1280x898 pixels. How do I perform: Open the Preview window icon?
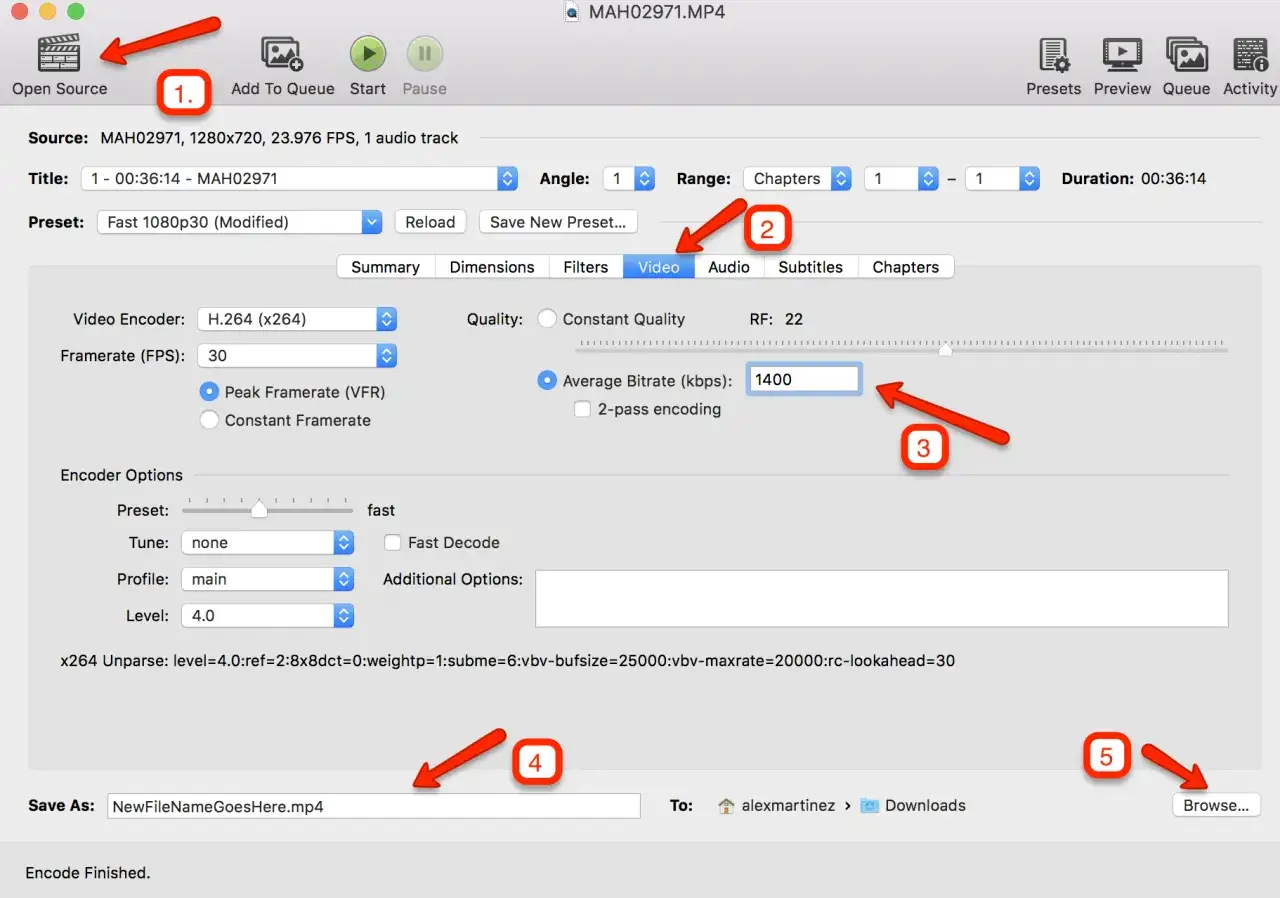tap(1122, 54)
